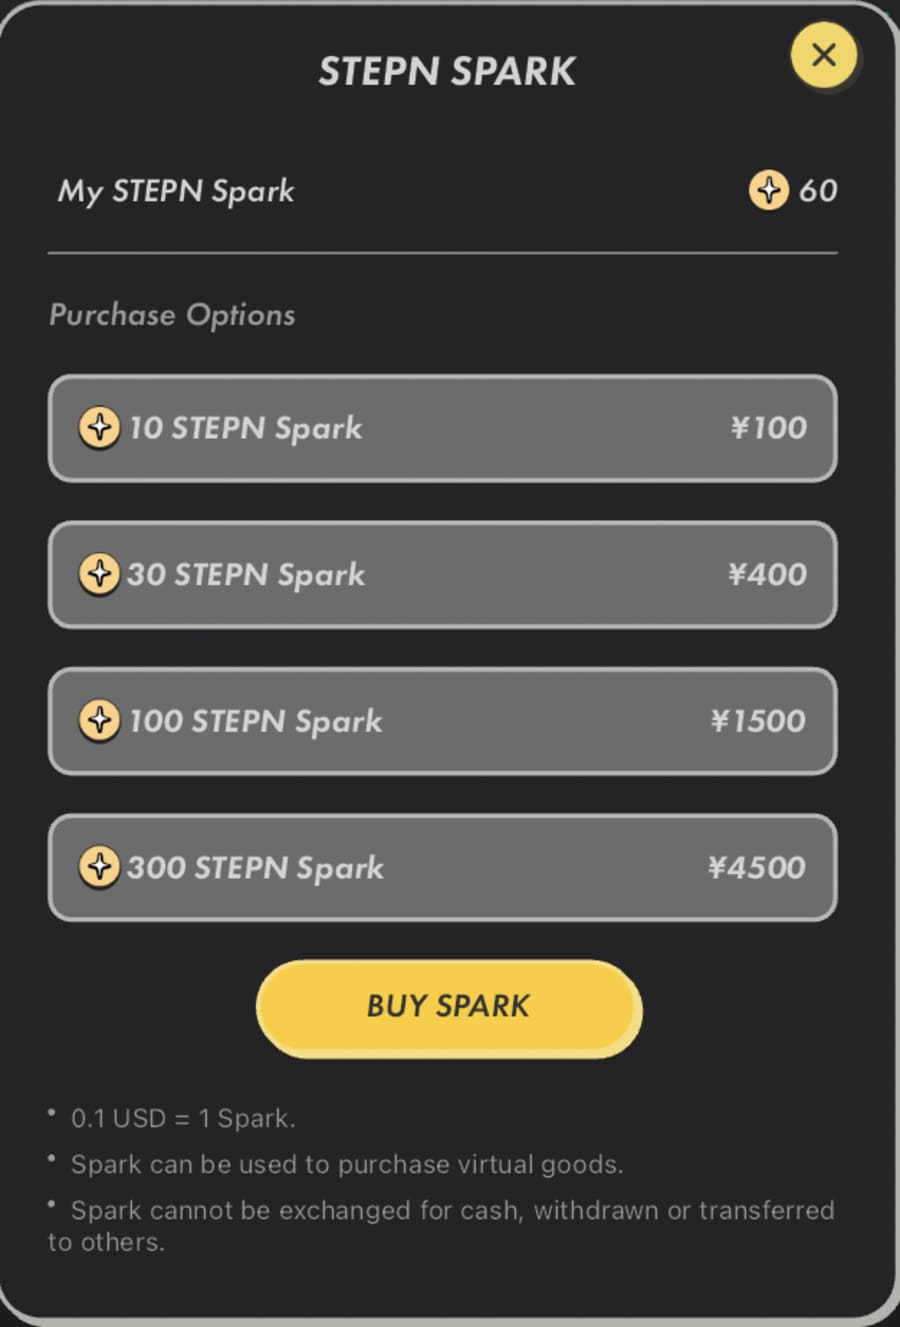
Task: Click the "0.1 USD = 1 Spark" note
Action: point(183,1118)
